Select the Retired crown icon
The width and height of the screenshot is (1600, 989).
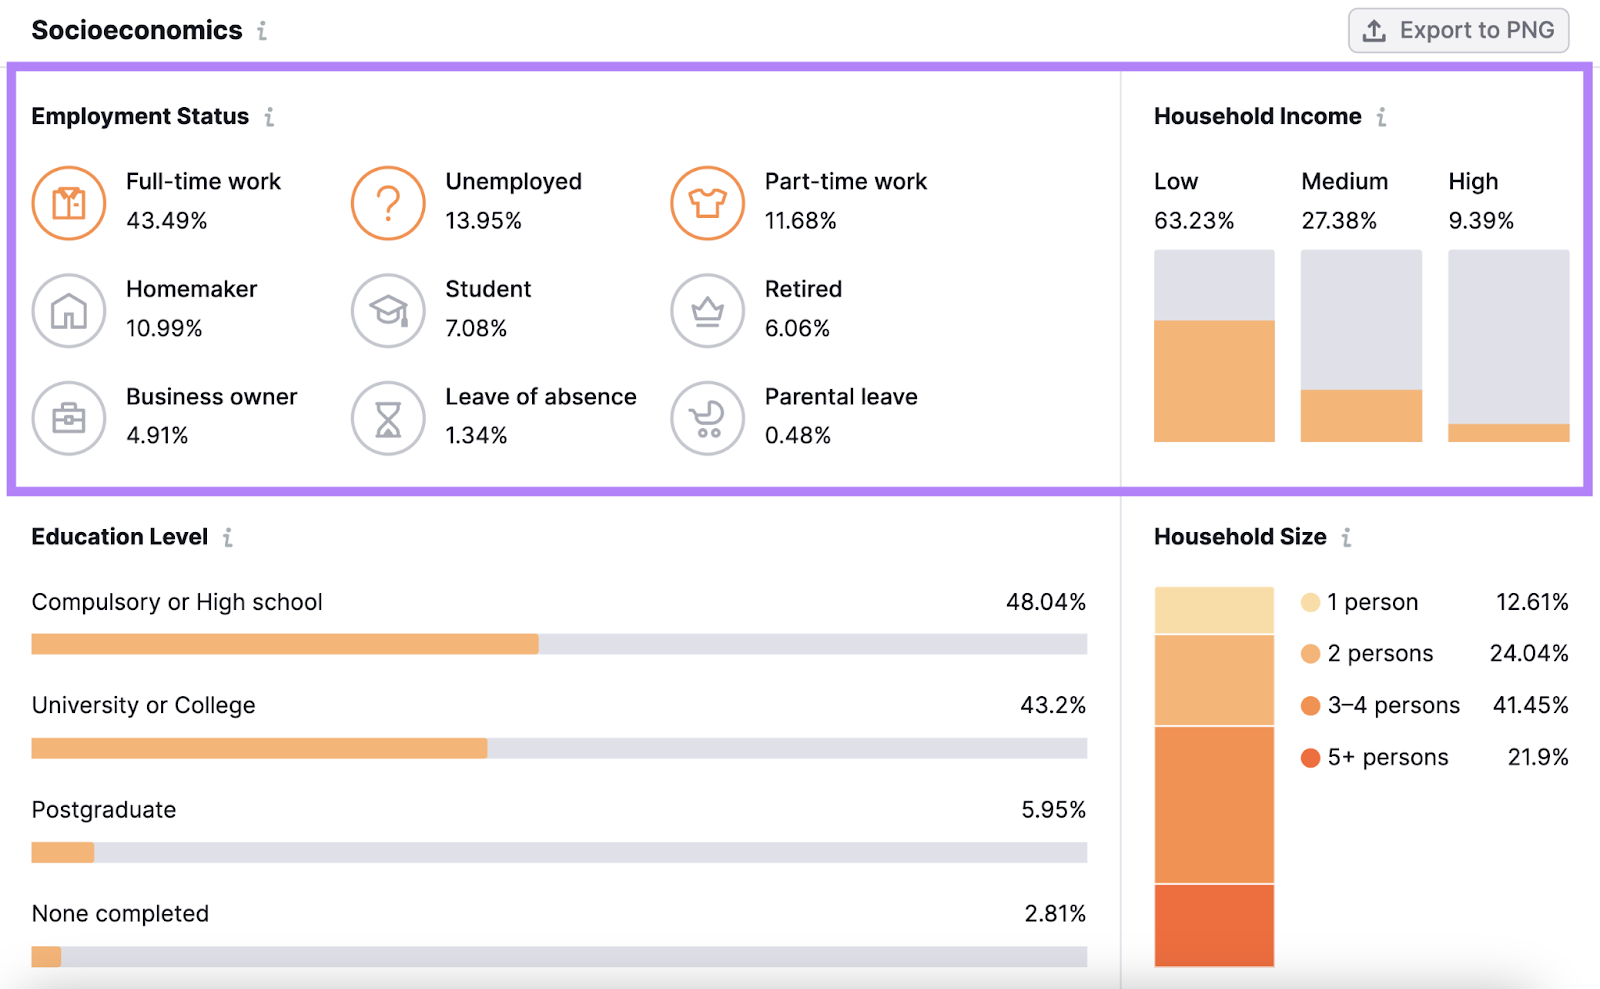pyautogui.click(x=707, y=311)
